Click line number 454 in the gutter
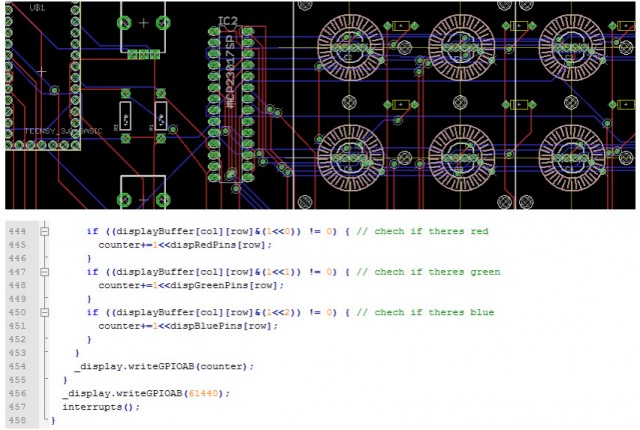640x430 pixels. coord(18,367)
